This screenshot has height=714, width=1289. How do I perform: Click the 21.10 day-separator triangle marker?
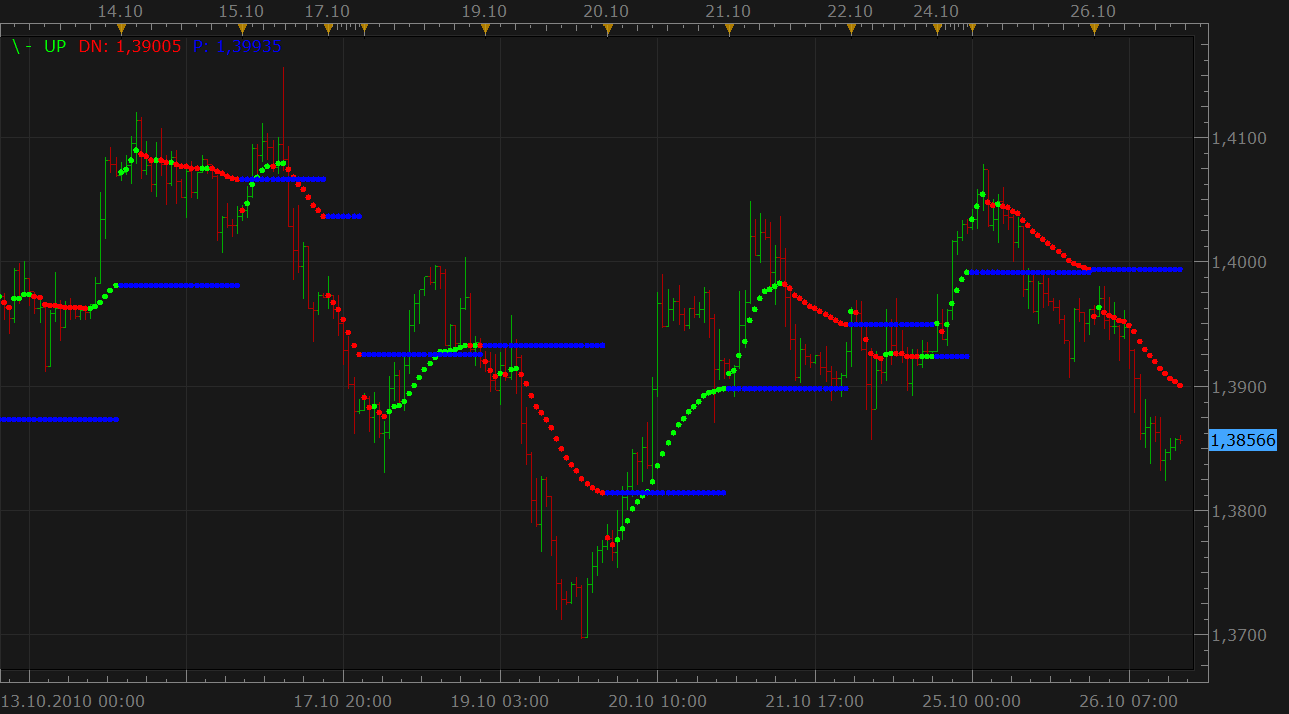pos(729,29)
